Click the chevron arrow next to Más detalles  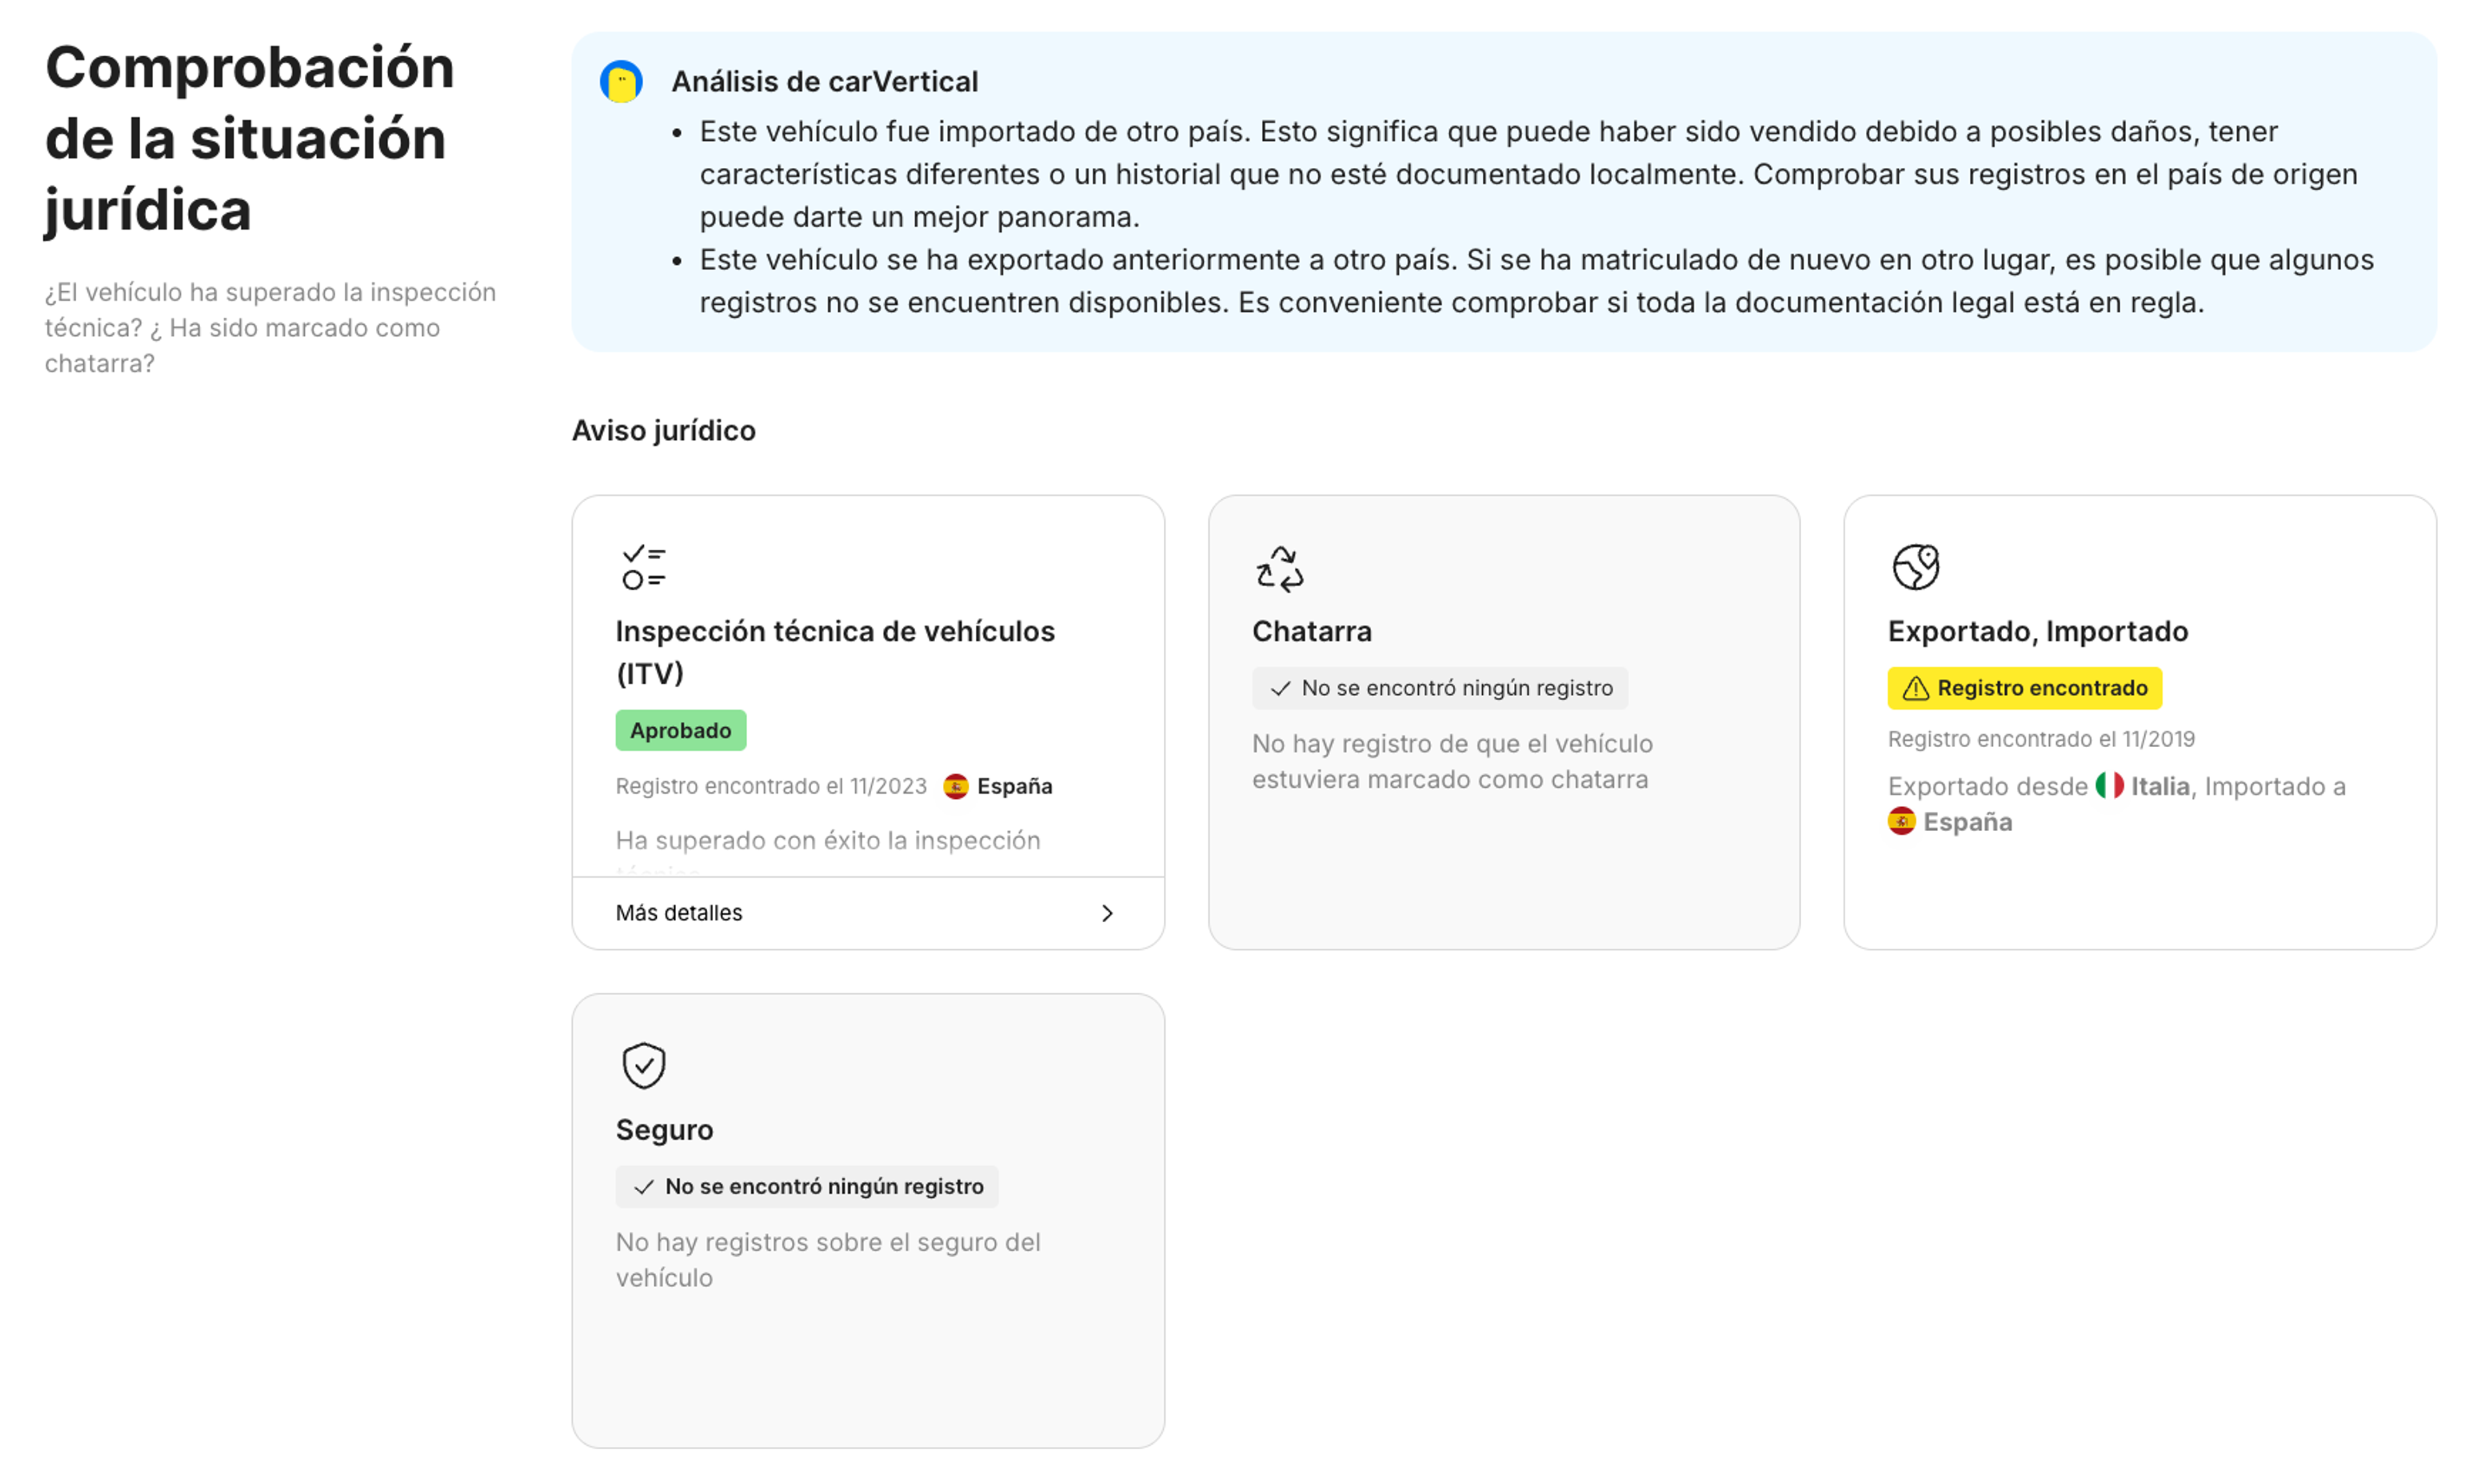coord(1106,913)
